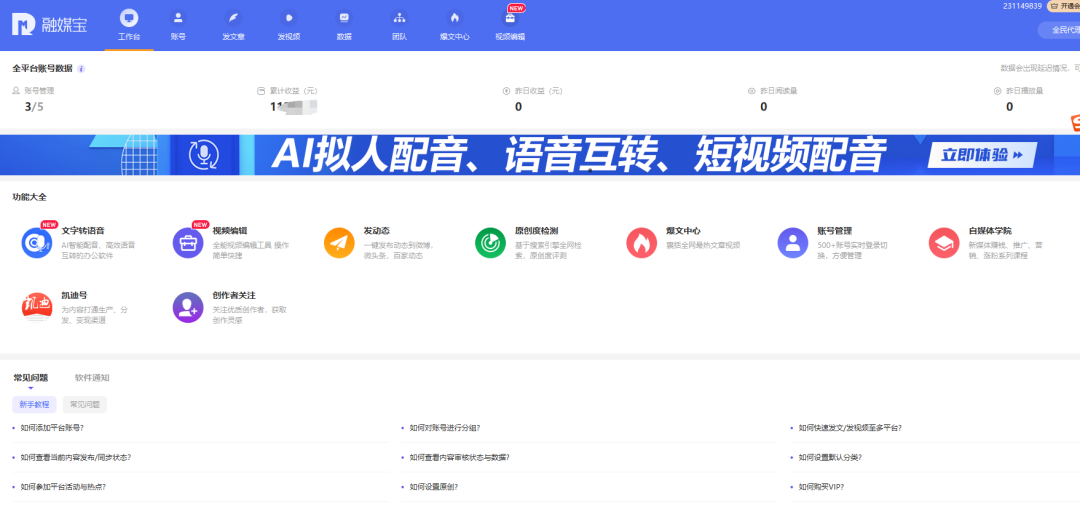Open the 发视频 video icon in top navigation

(289, 18)
